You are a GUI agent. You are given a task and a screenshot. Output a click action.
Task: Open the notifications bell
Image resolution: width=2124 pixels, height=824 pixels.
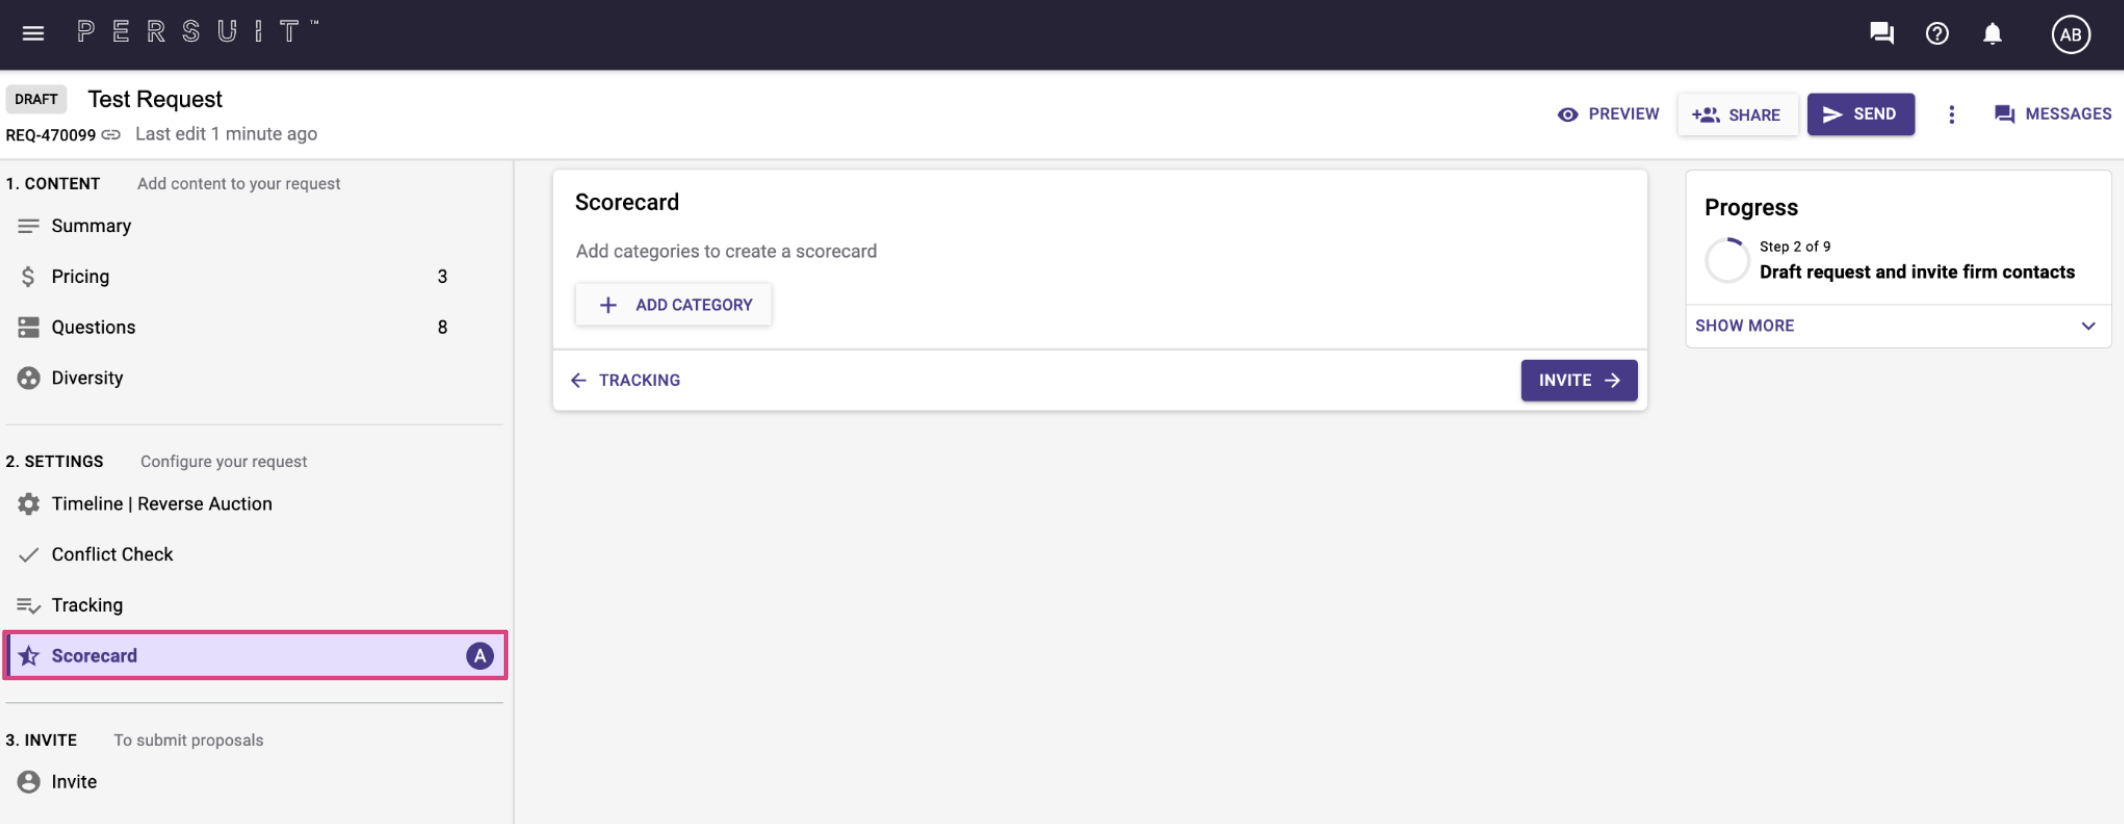point(1992,34)
